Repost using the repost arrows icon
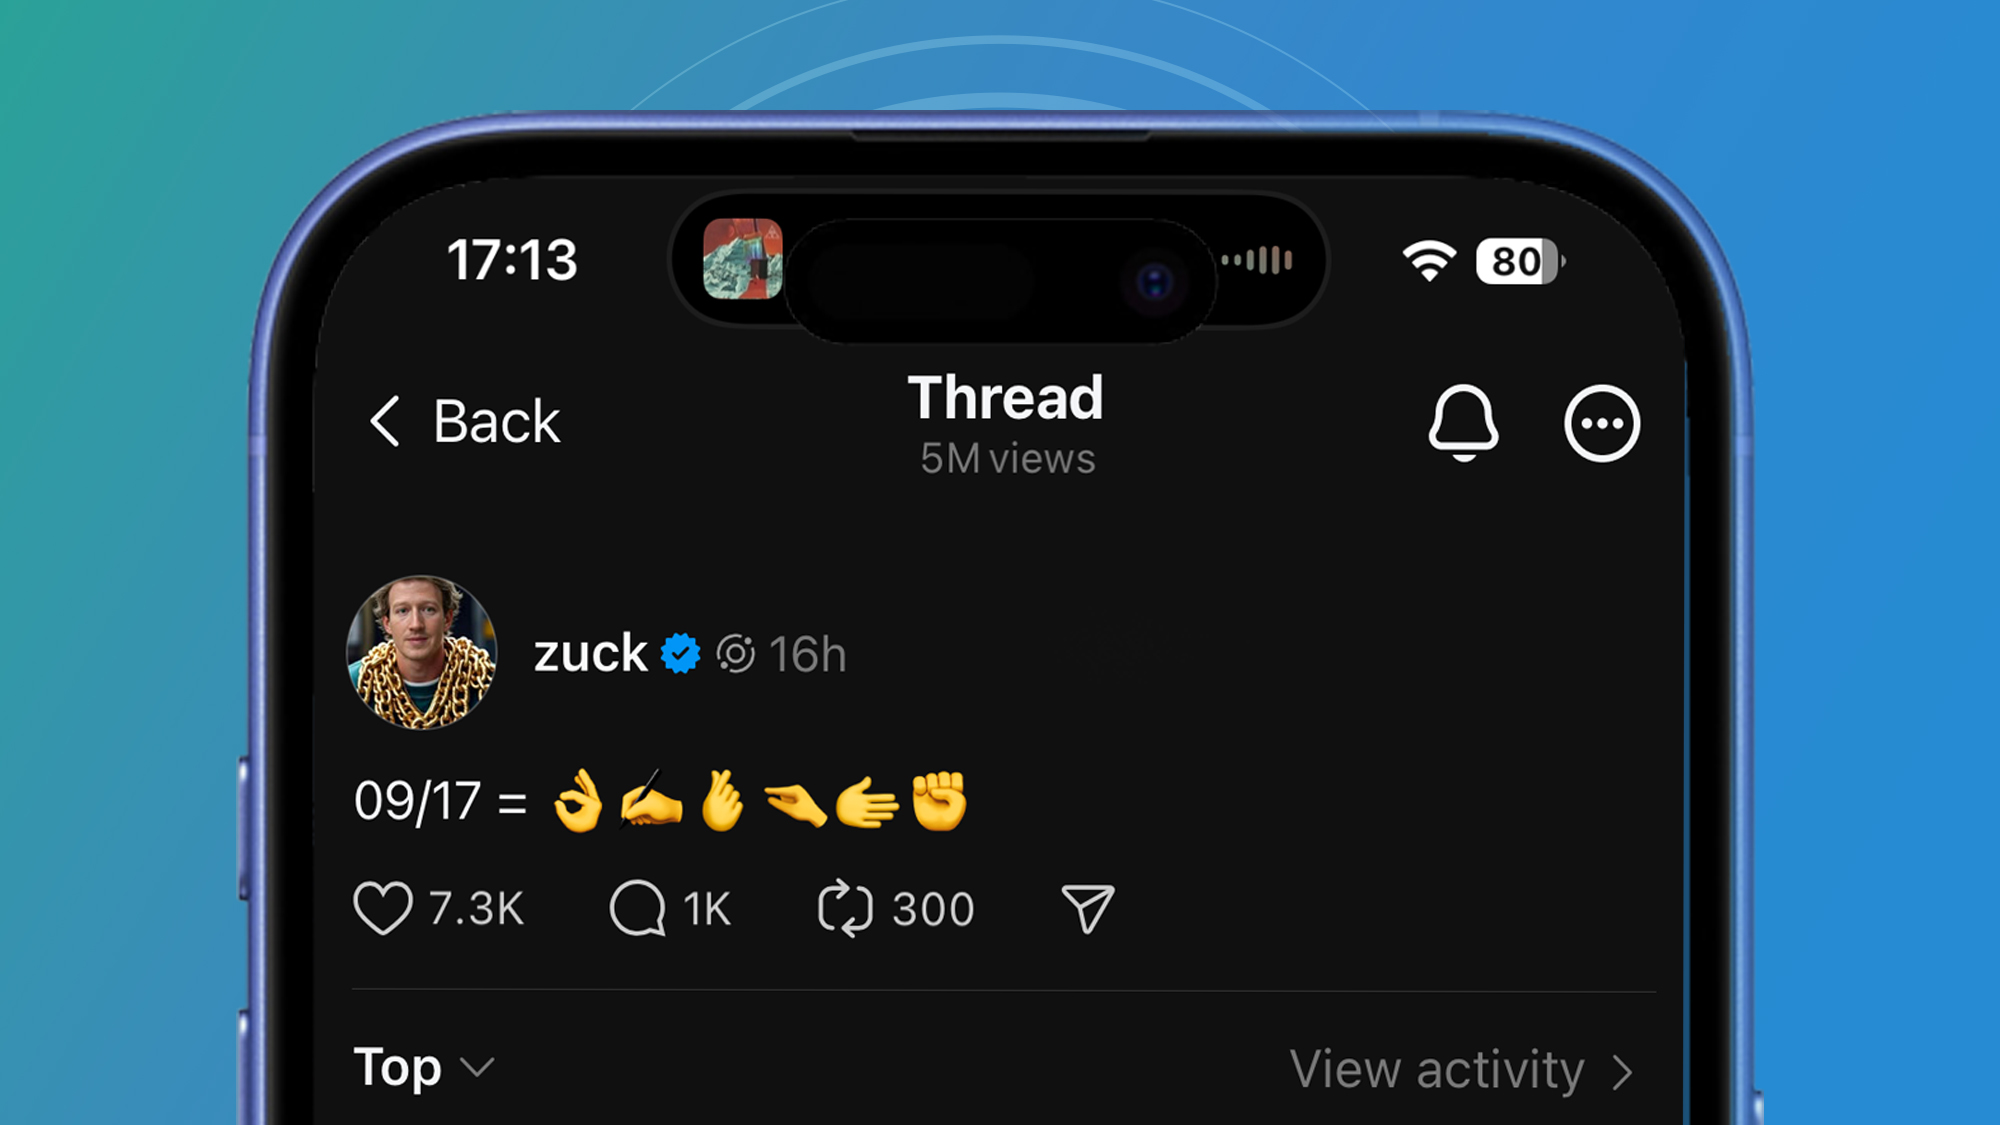Image resolution: width=2000 pixels, height=1125 pixels. [845, 908]
